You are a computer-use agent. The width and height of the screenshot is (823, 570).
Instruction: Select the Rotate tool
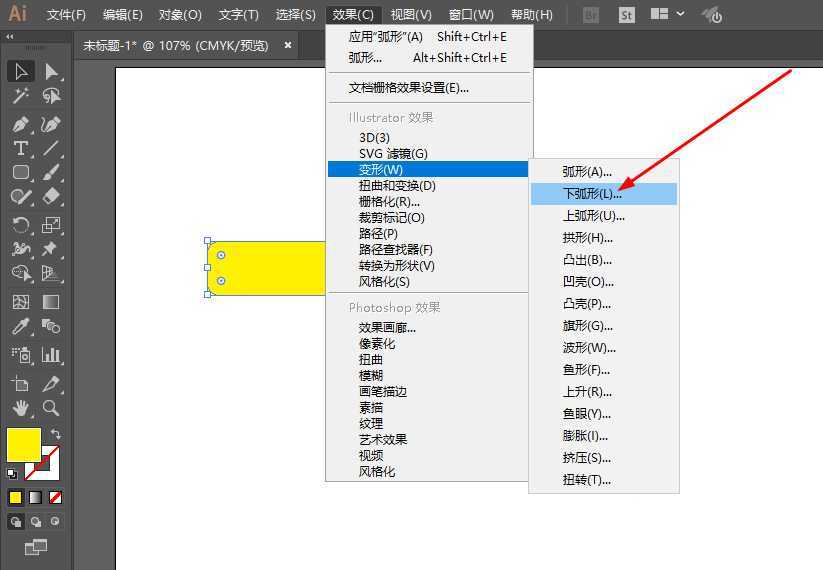click(x=21, y=225)
